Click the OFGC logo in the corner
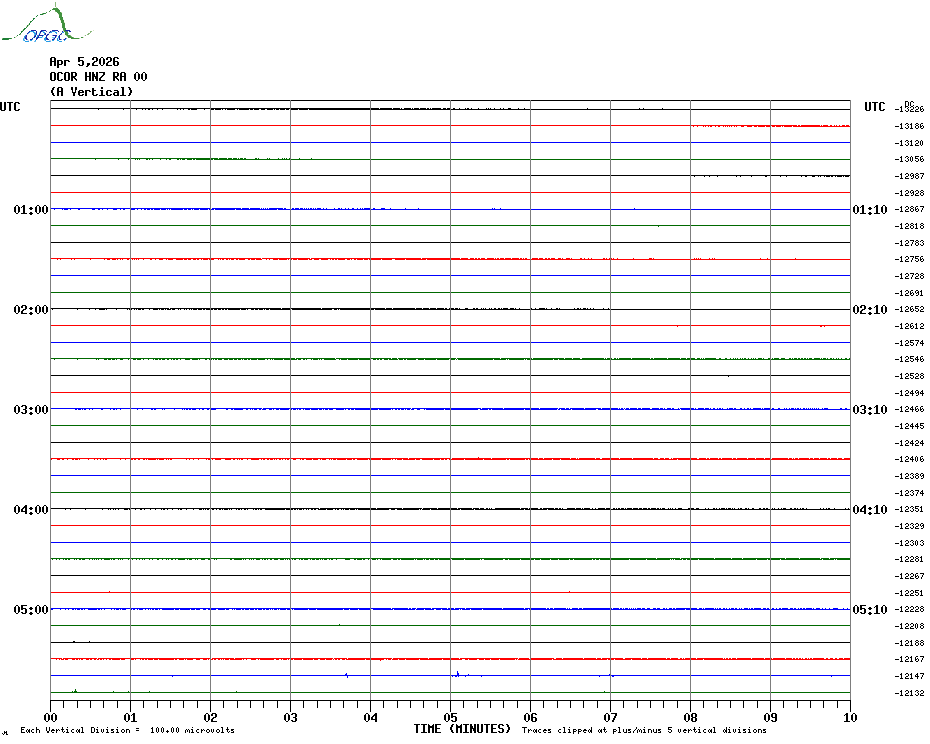Image resolution: width=930 pixels, height=744 pixels. click(36, 26)
